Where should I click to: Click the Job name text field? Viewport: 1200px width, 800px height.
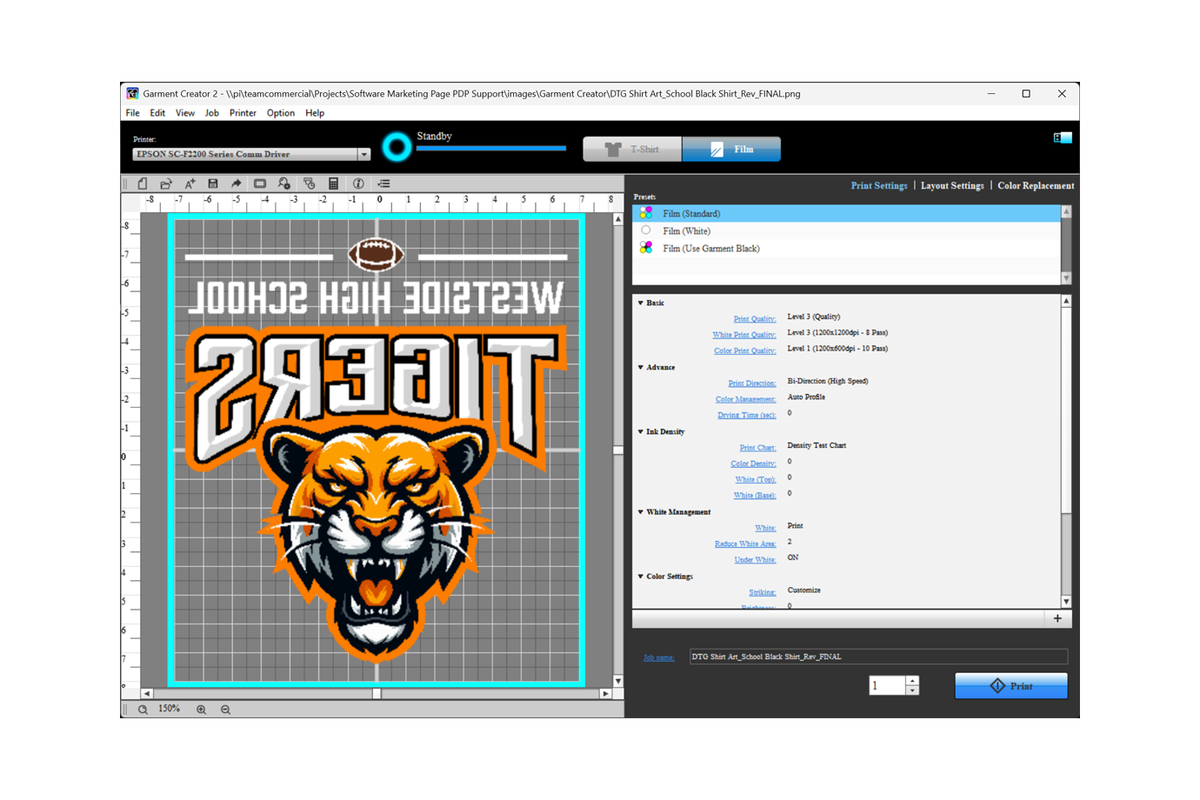point(878,657)
